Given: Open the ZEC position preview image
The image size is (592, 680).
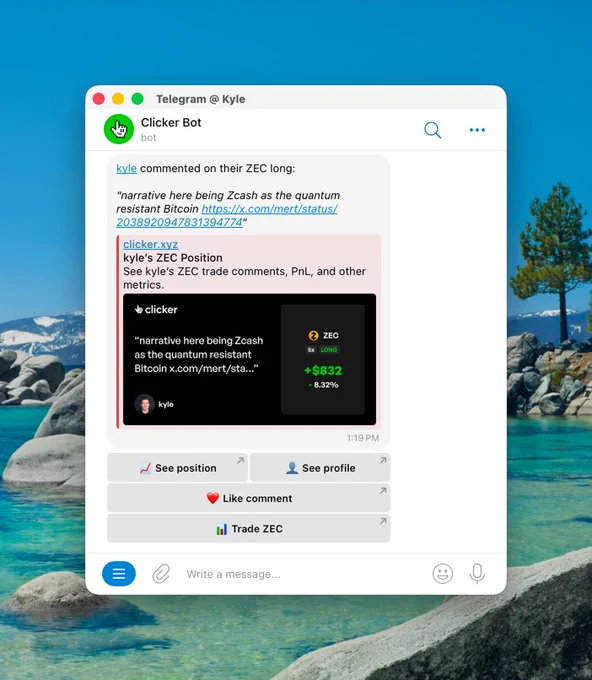Looking at the screenshot, I should point(249,359).
